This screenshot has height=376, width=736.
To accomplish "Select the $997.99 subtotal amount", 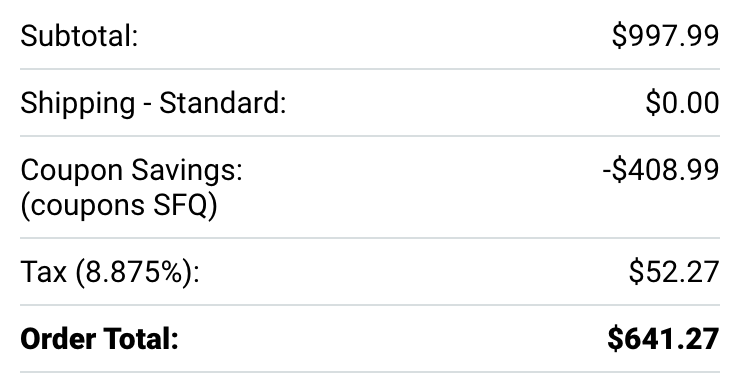I will [x=666, y=36].
